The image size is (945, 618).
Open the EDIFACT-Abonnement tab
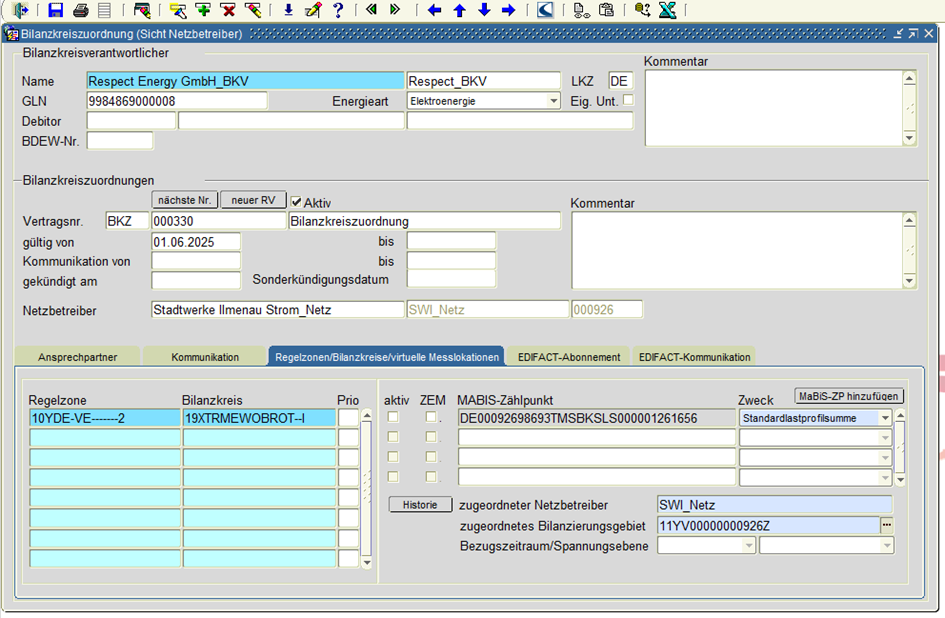(x=568, y=357)
